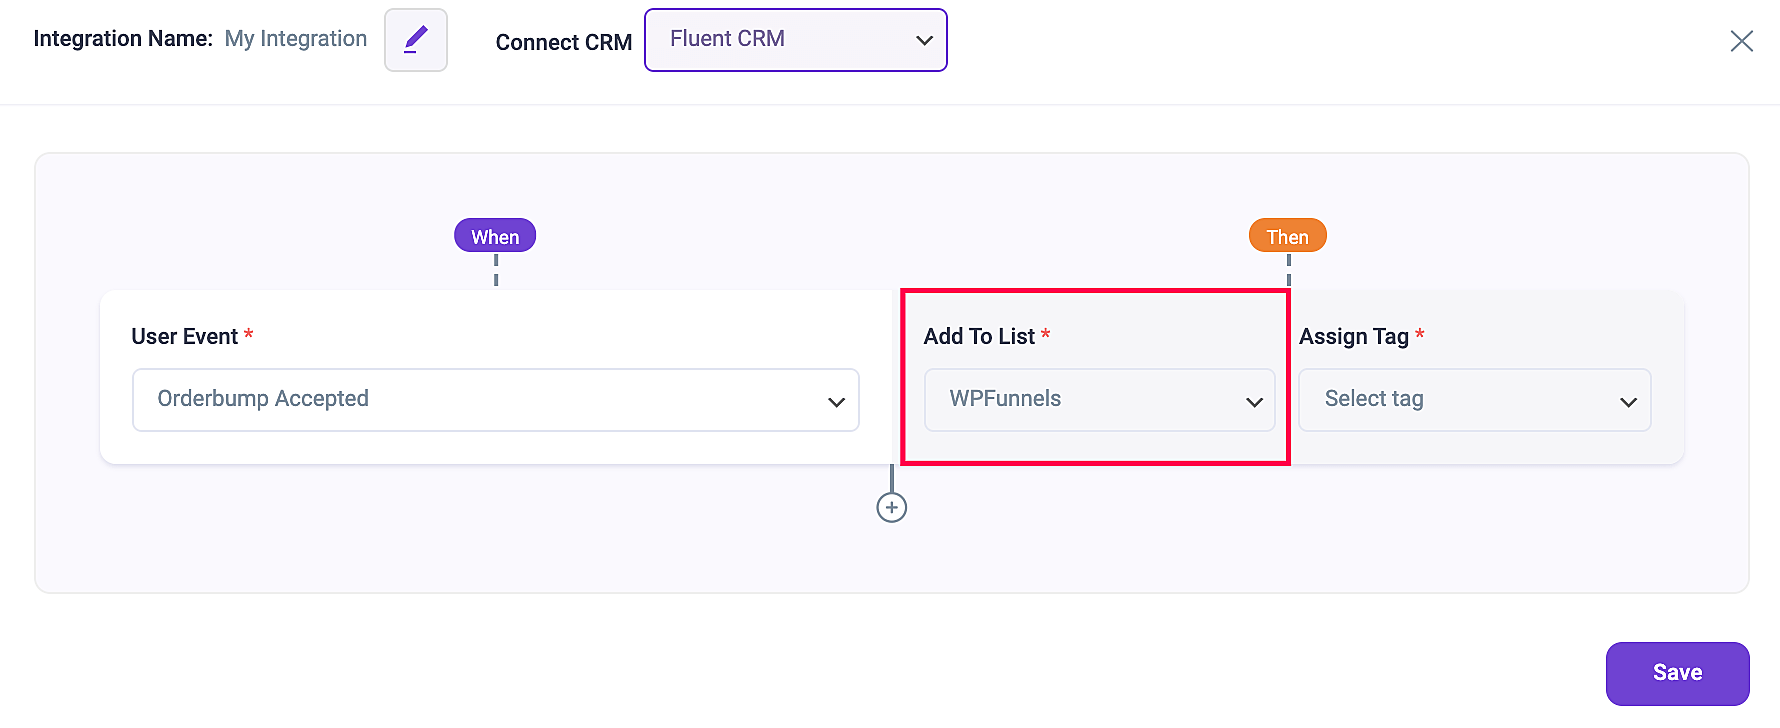Click the chevron arrow in Orderbump Accepted field
1780x728 pixels.
[x=837, y=402]
